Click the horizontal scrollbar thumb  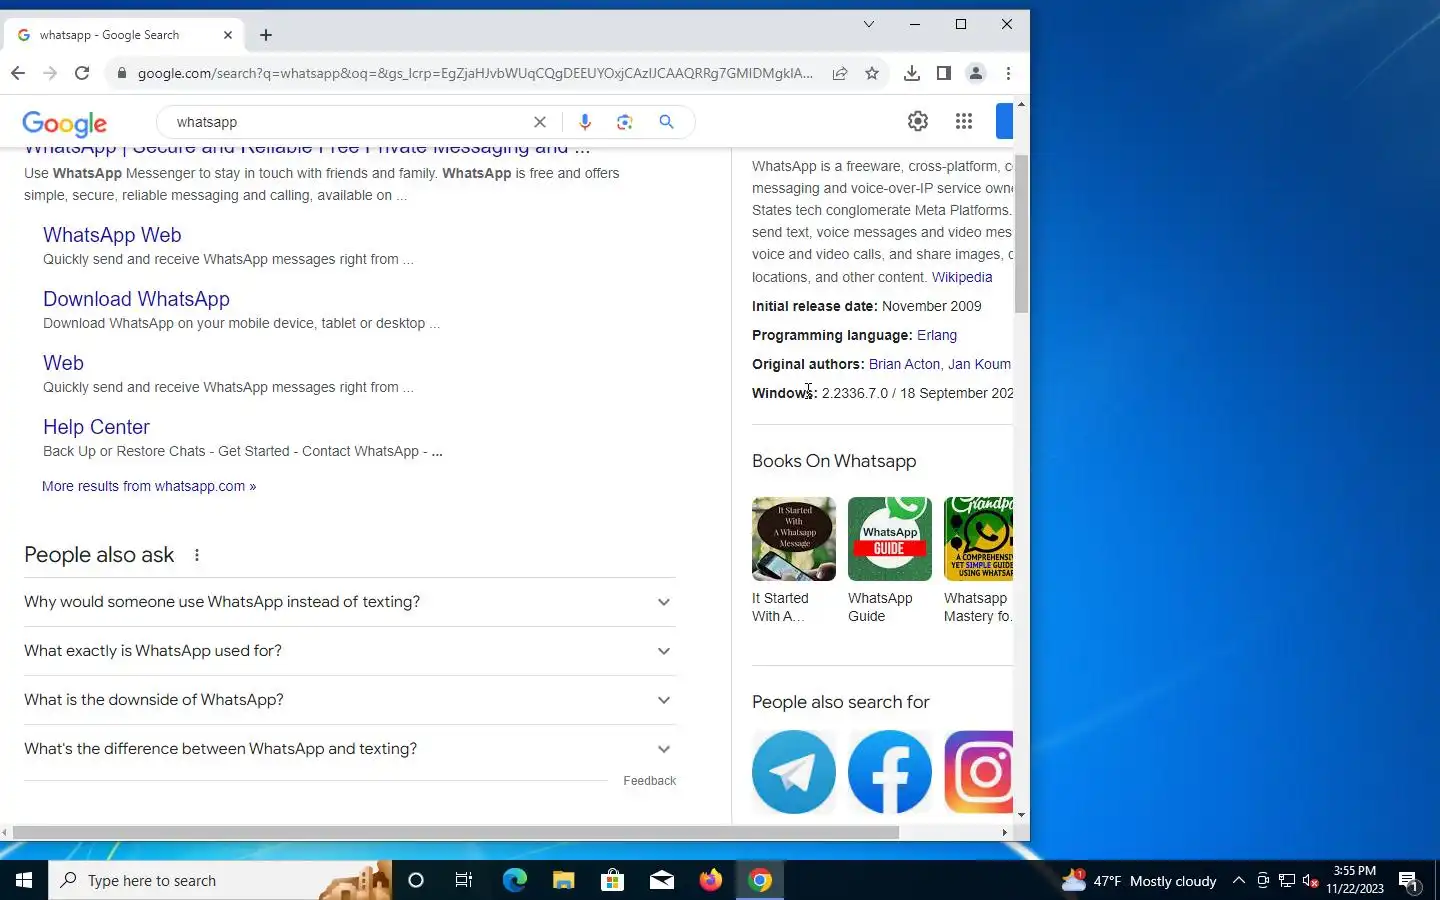pos(456,832)
